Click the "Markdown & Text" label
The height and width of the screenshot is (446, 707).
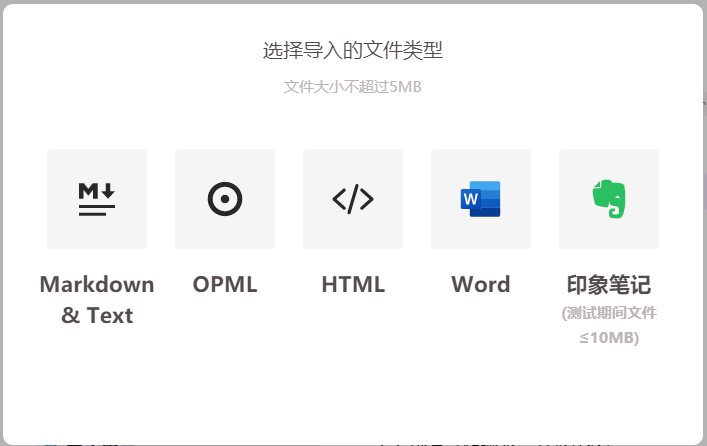(x=97, y=299)
